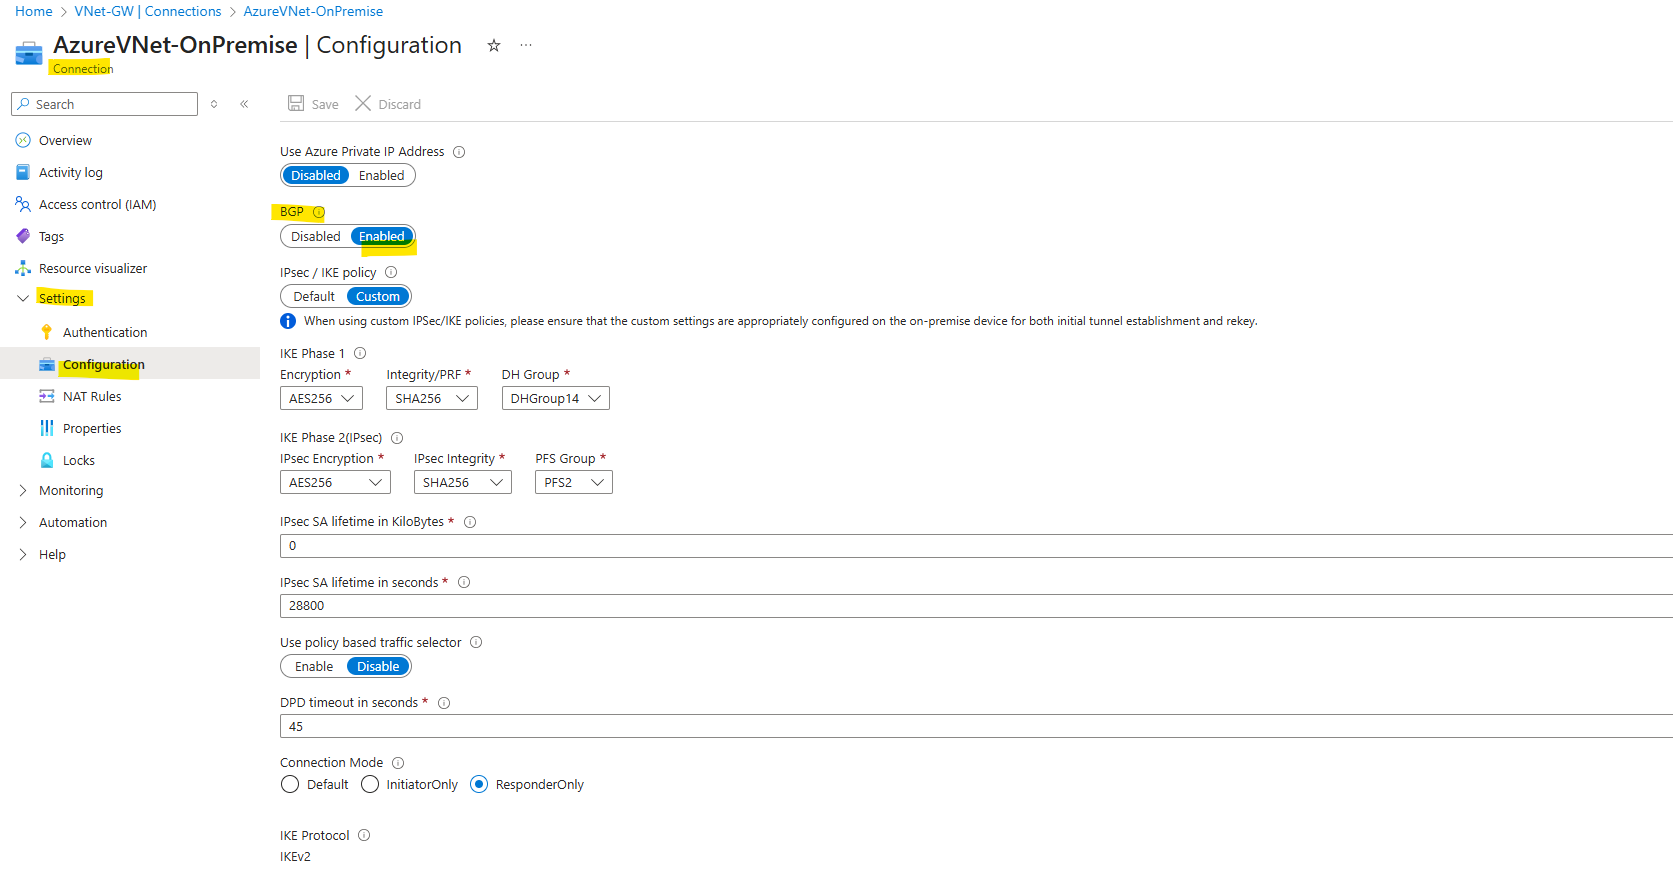1673x883 pixels.
Task: Click info icon next to IKE Phase 2(IPsec)
Action: tap(397, 438)
